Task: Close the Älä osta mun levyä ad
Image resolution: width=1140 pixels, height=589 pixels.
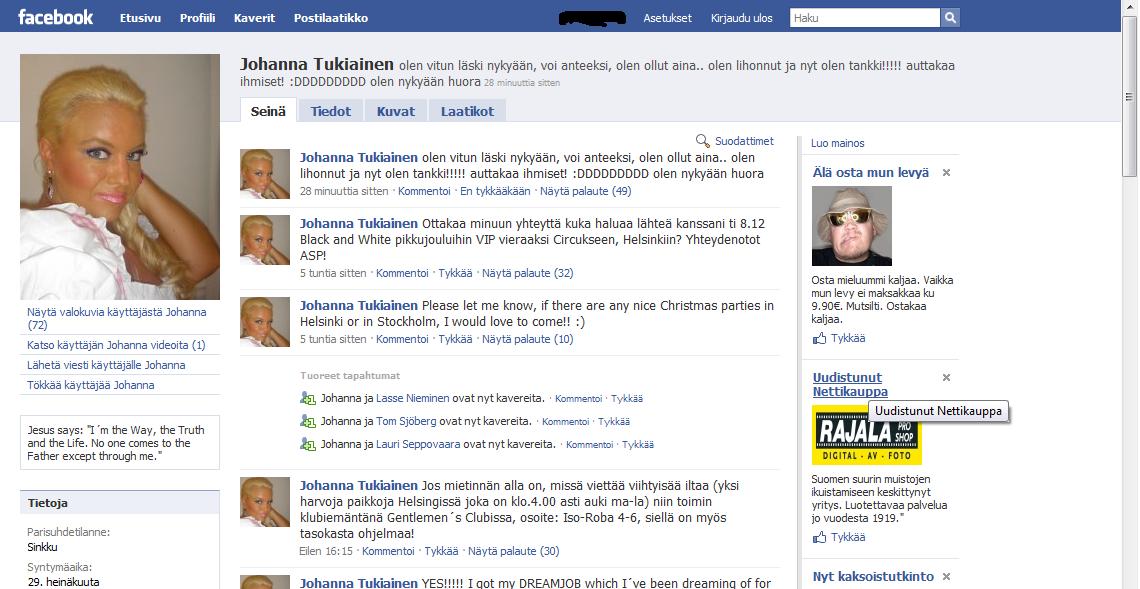Action: pyautogui.click(x=946, y=173)
